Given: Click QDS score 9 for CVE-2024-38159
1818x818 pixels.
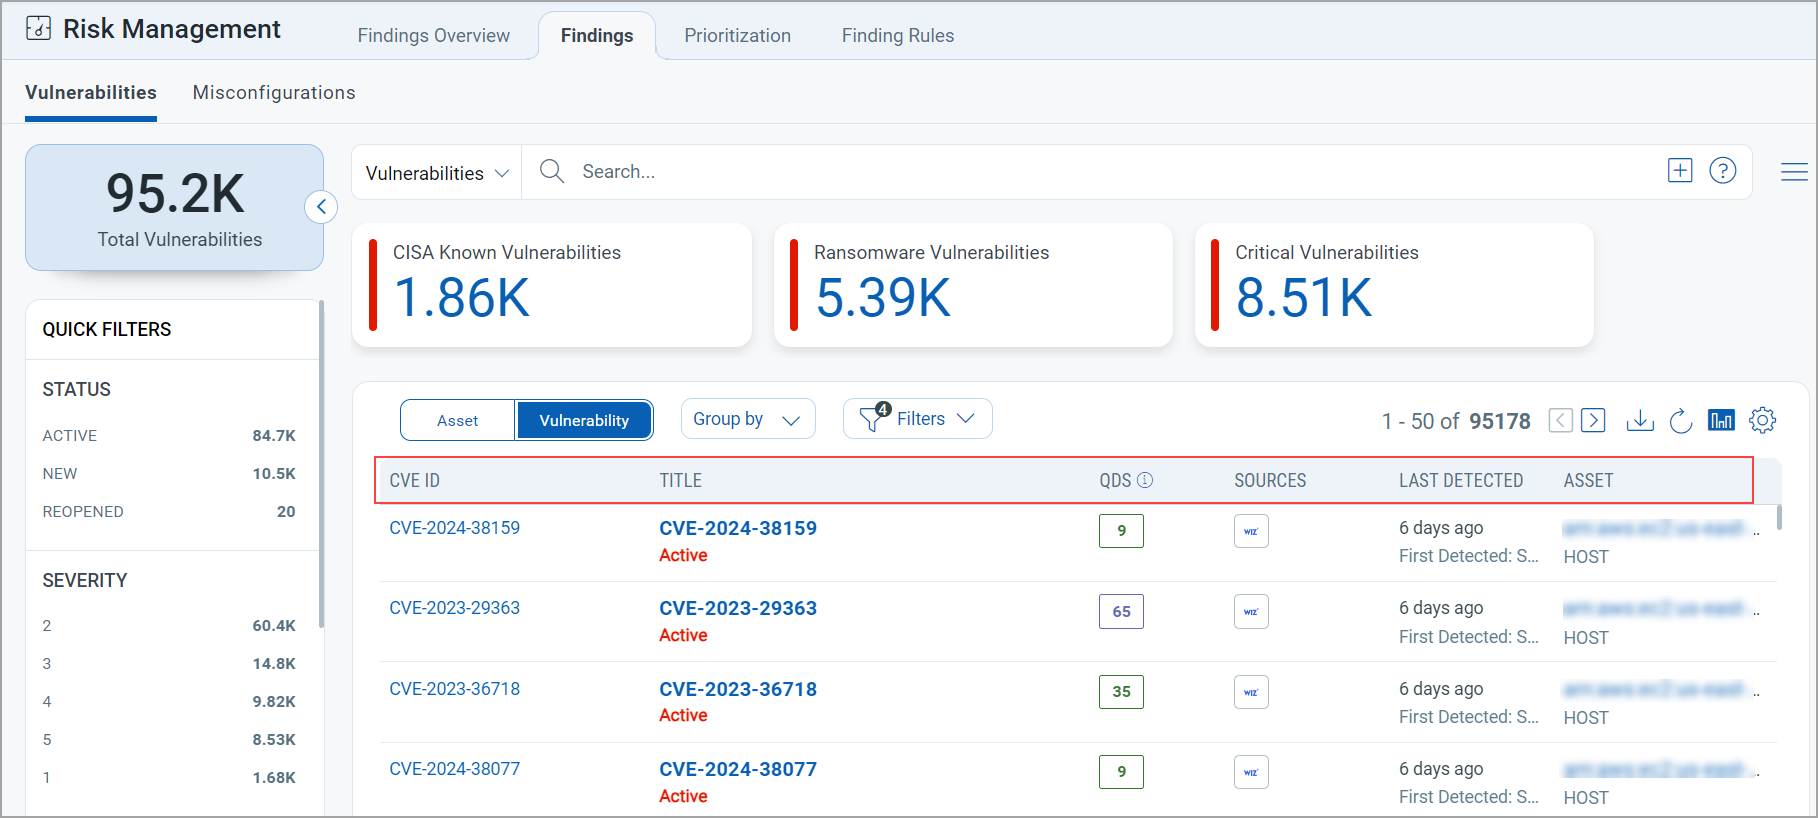Looking at the screenshot, I should coord(1121,531).
